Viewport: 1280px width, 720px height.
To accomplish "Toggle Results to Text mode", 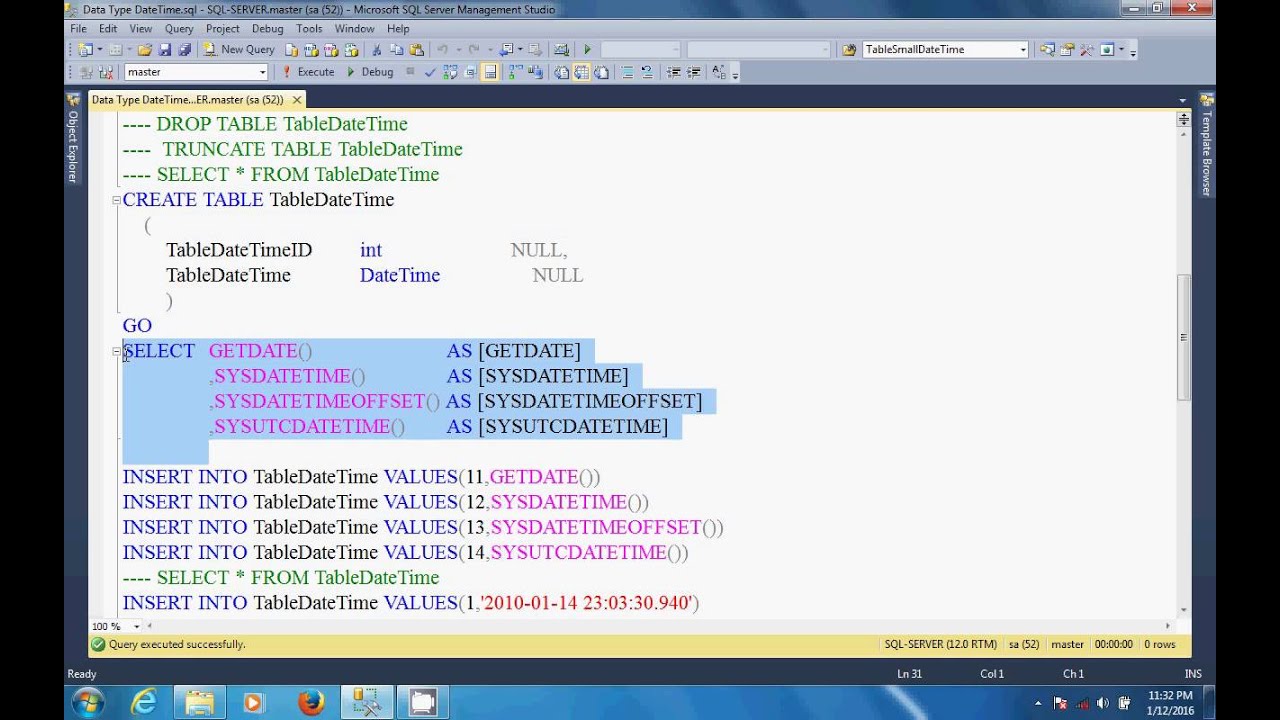I will click(x=560, y=72).
